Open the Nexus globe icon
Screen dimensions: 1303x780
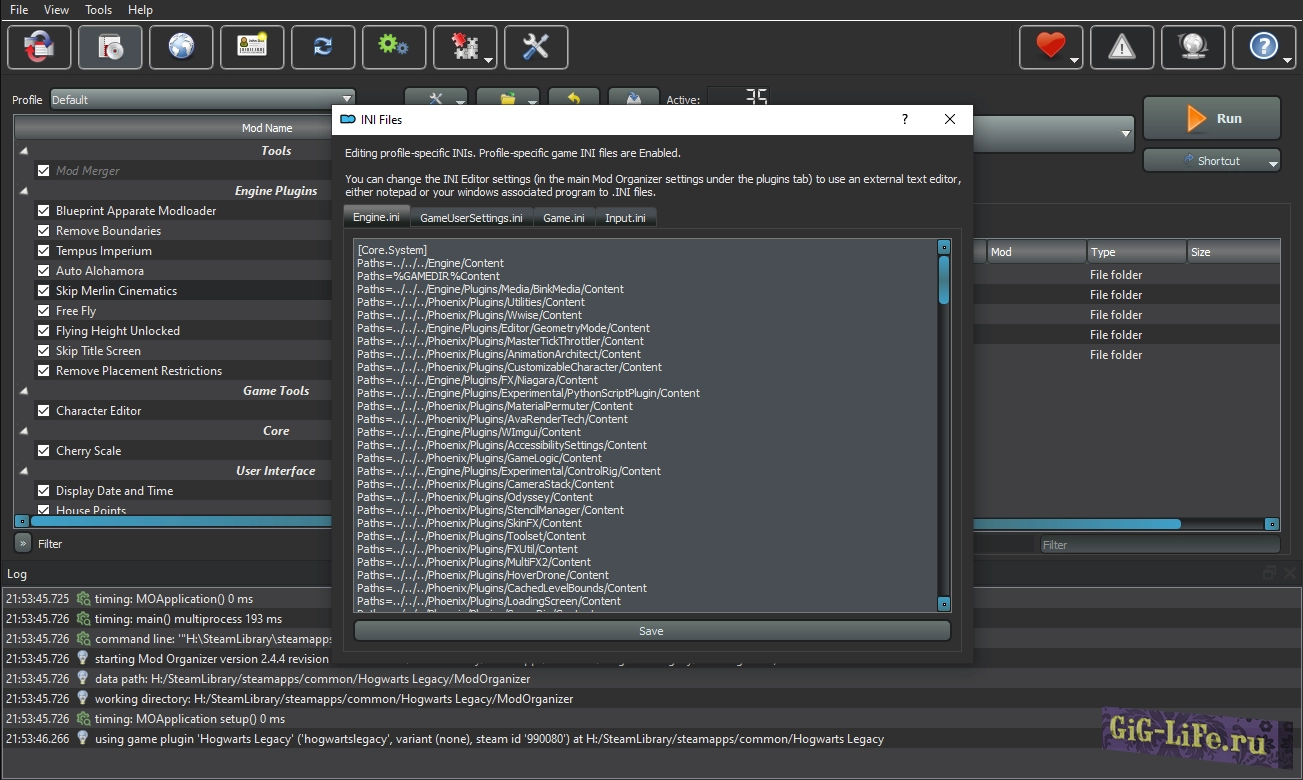[181, 47]
